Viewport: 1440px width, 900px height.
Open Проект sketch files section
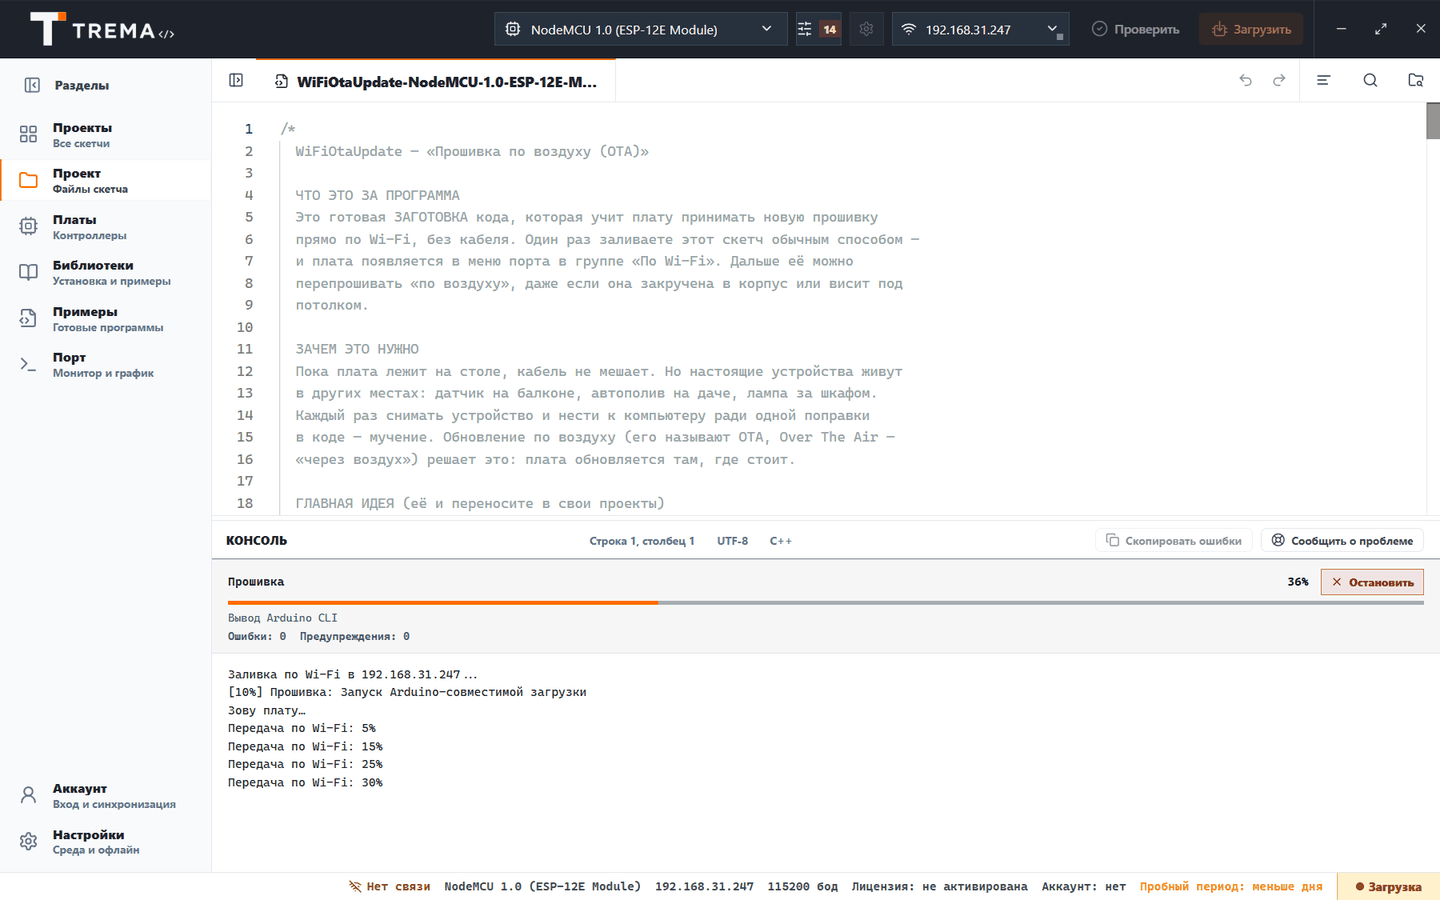pyautogui.click(x=105, y=181)
